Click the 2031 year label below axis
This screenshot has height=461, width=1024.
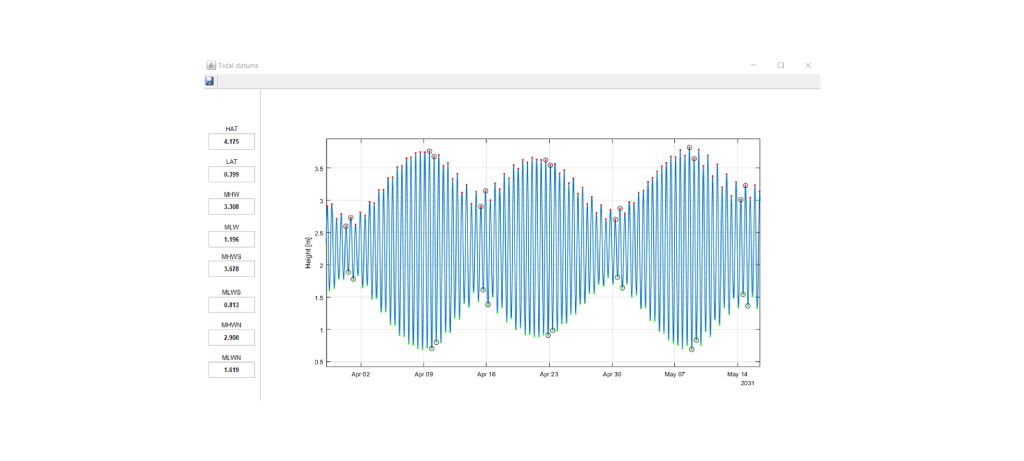[x=747, y=383]
